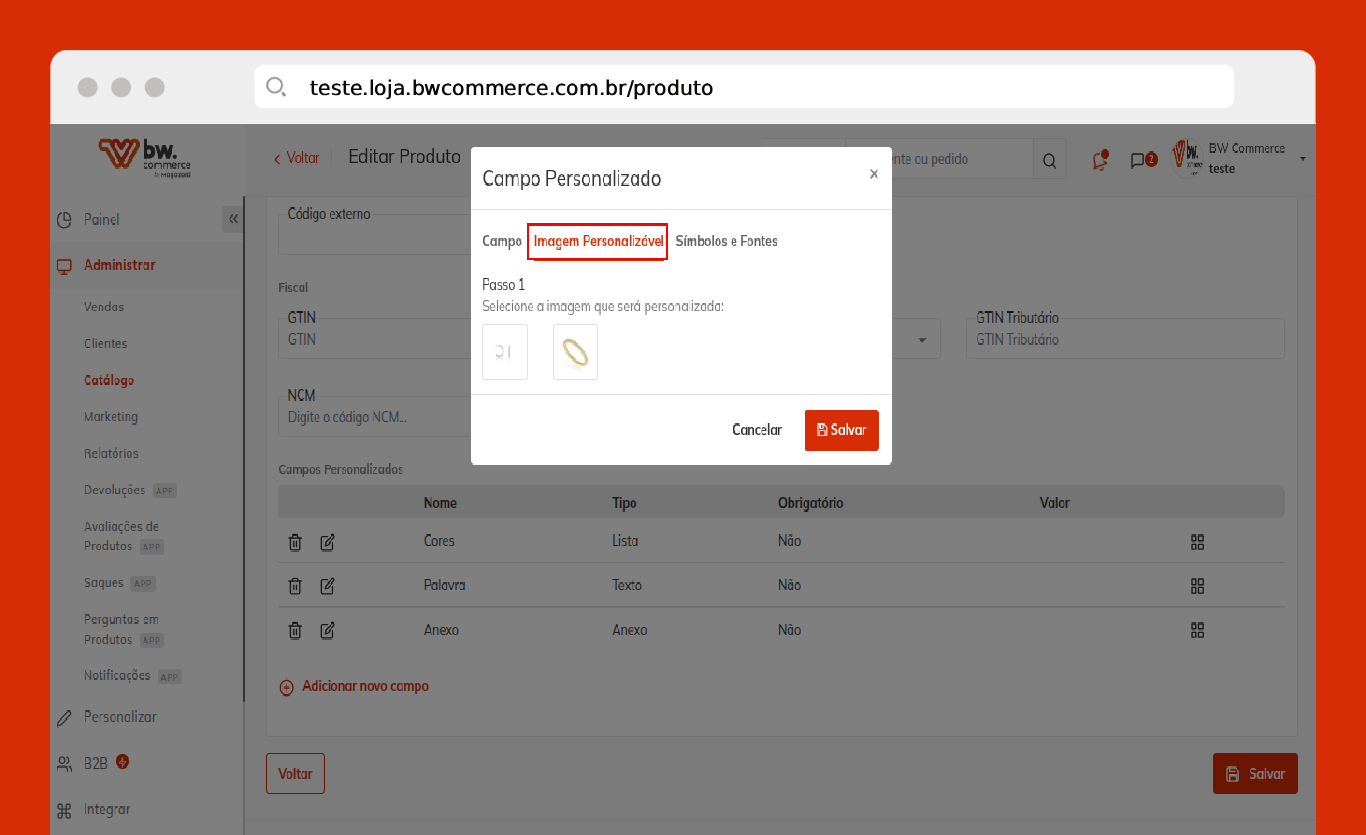Open the Símbolos e Fontes tab
The width and height of the screenshot is (1366, 835).
pos(726,241)
